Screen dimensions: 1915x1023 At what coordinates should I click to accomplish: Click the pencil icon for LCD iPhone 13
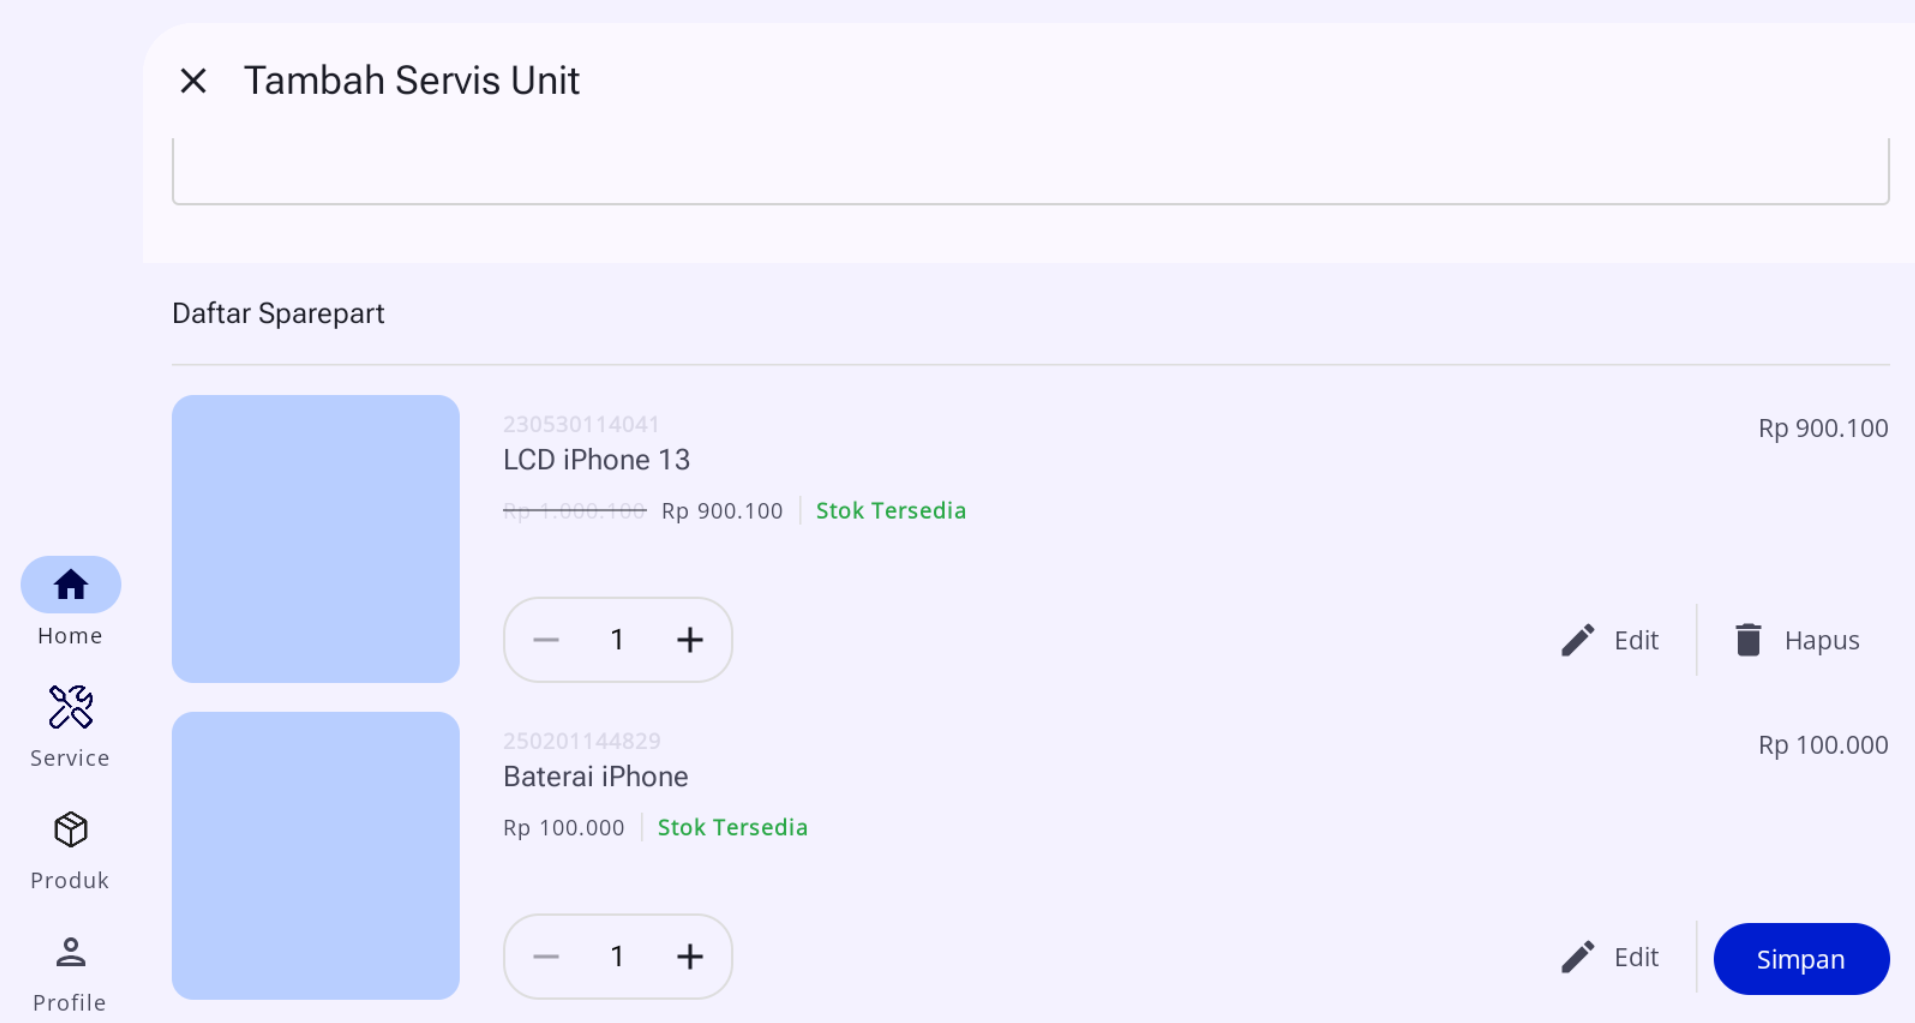pos(1578,640)
